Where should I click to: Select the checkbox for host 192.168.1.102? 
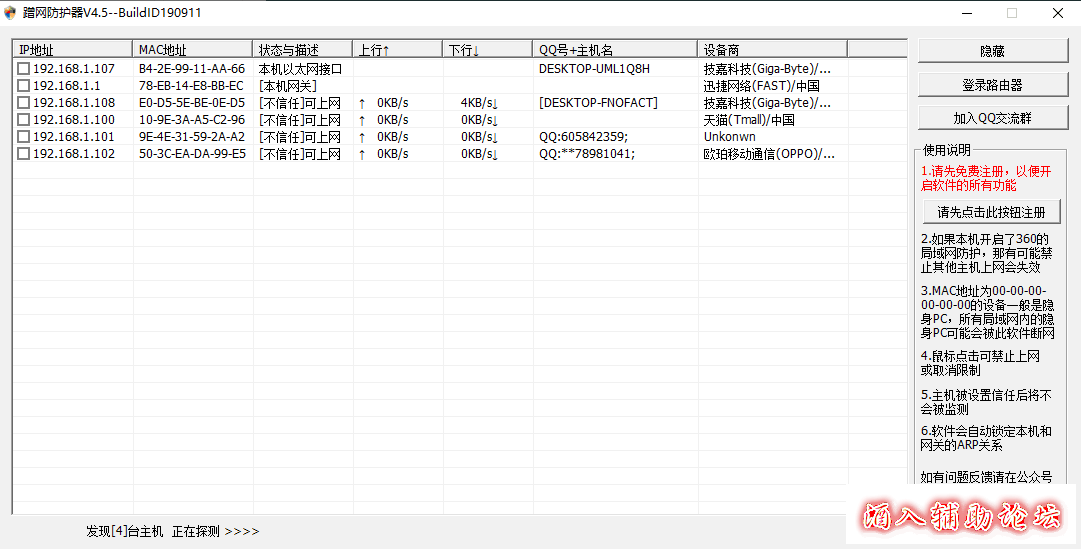click(23, 154)
